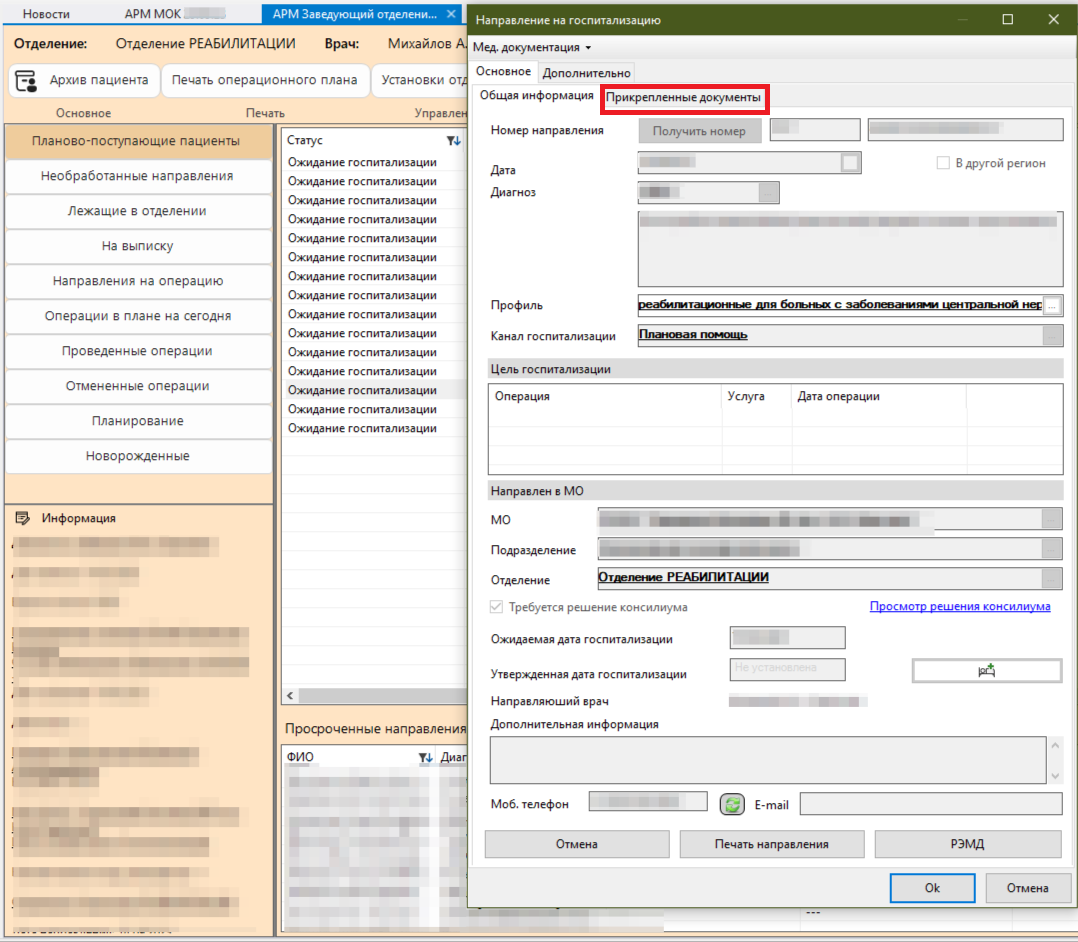This screenshot has width=1078, height=942.
Task: Click the left Отмена button above Ok row
Action: 577,844
